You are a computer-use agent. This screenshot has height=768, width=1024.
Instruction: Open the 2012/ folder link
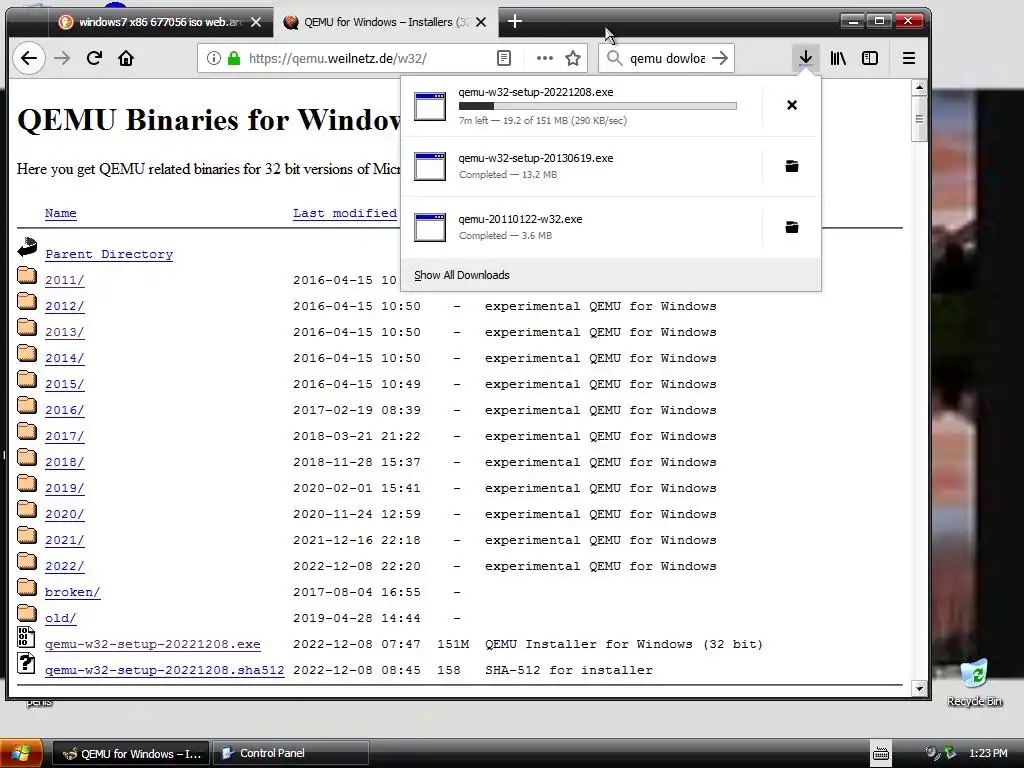(x=65, y=306)
